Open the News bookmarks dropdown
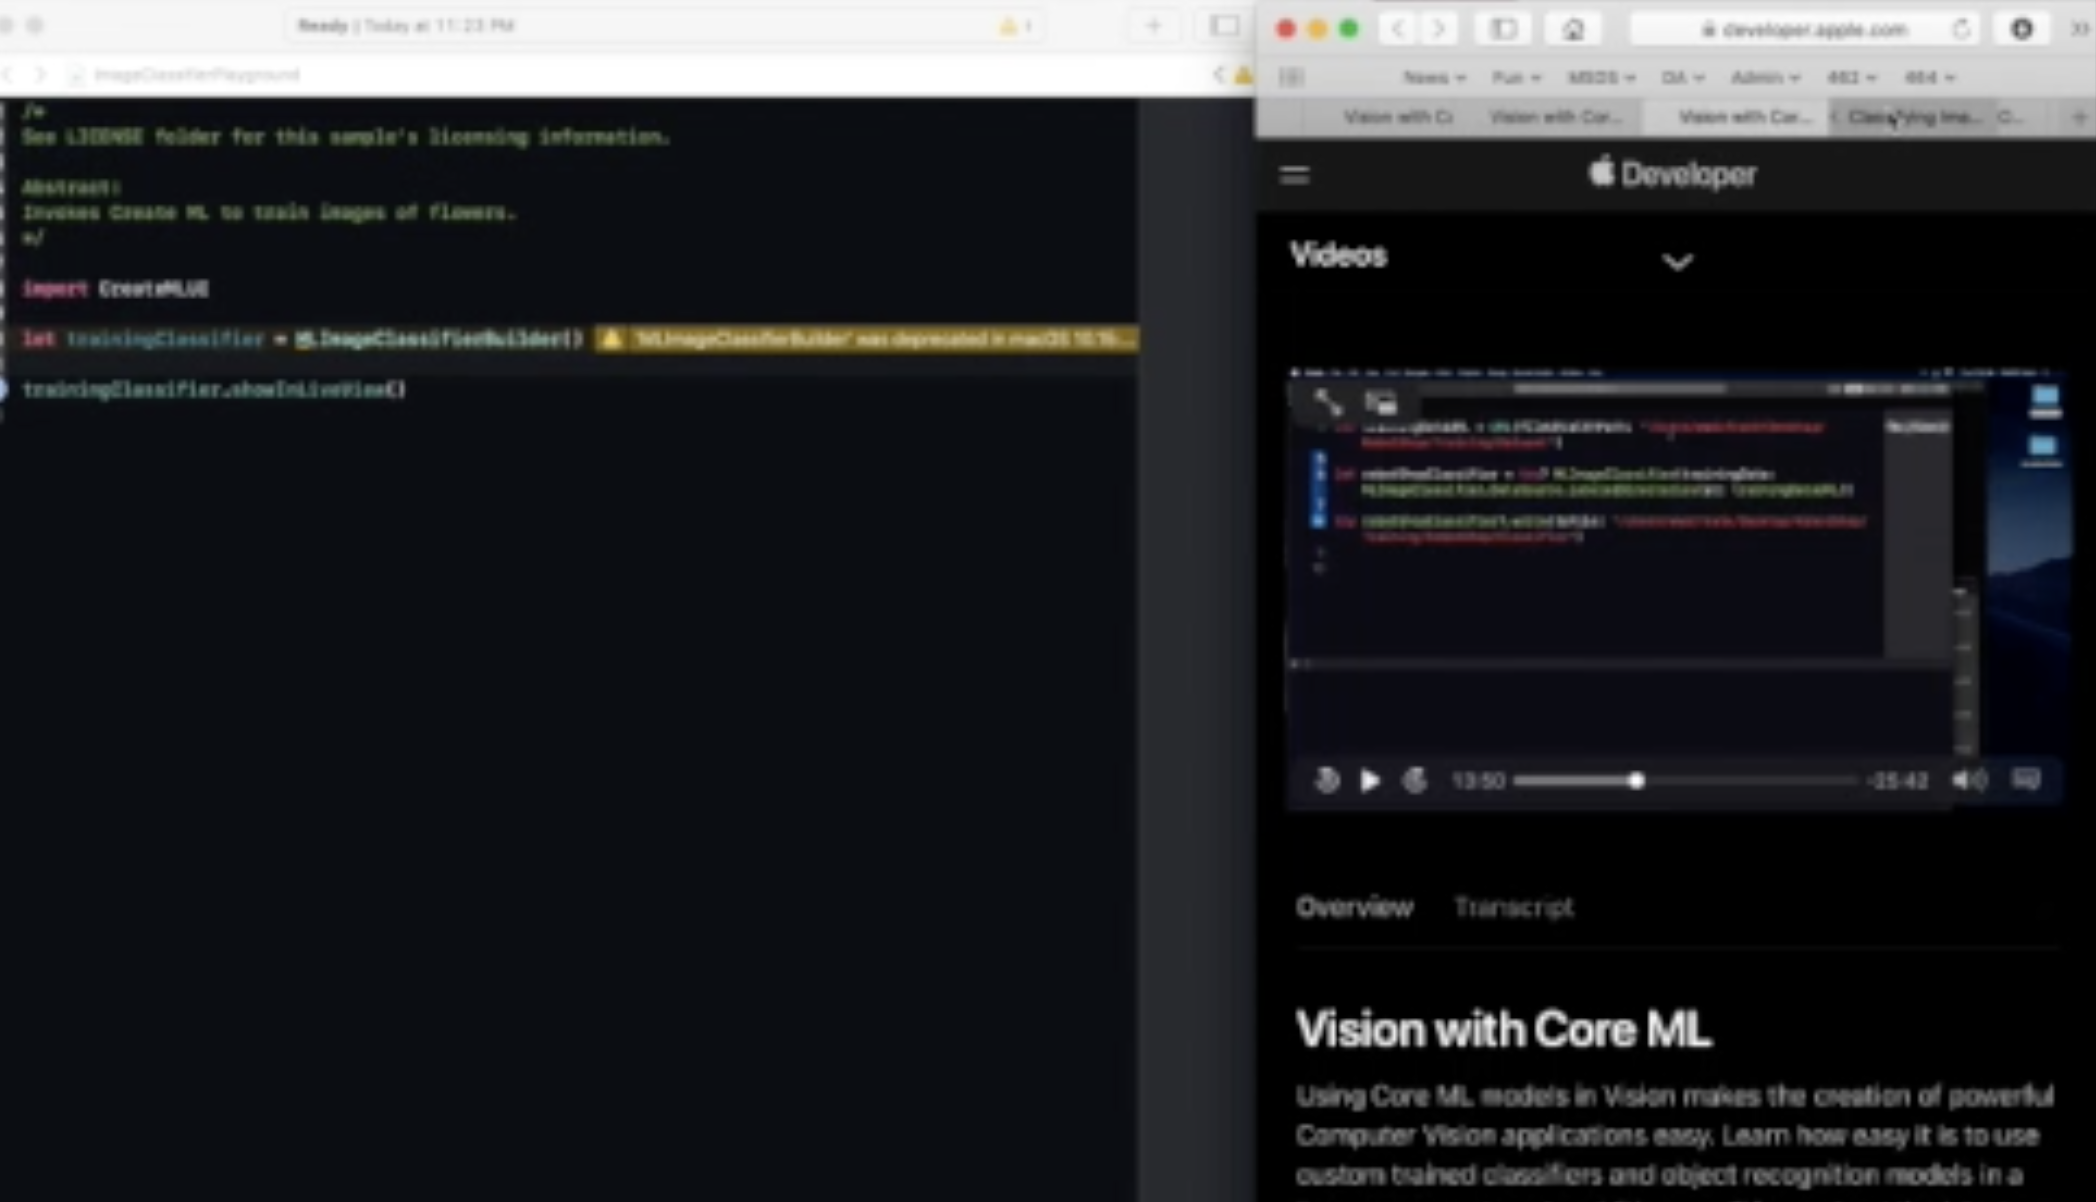The image size is (2096, 1202). [1434, 77]
